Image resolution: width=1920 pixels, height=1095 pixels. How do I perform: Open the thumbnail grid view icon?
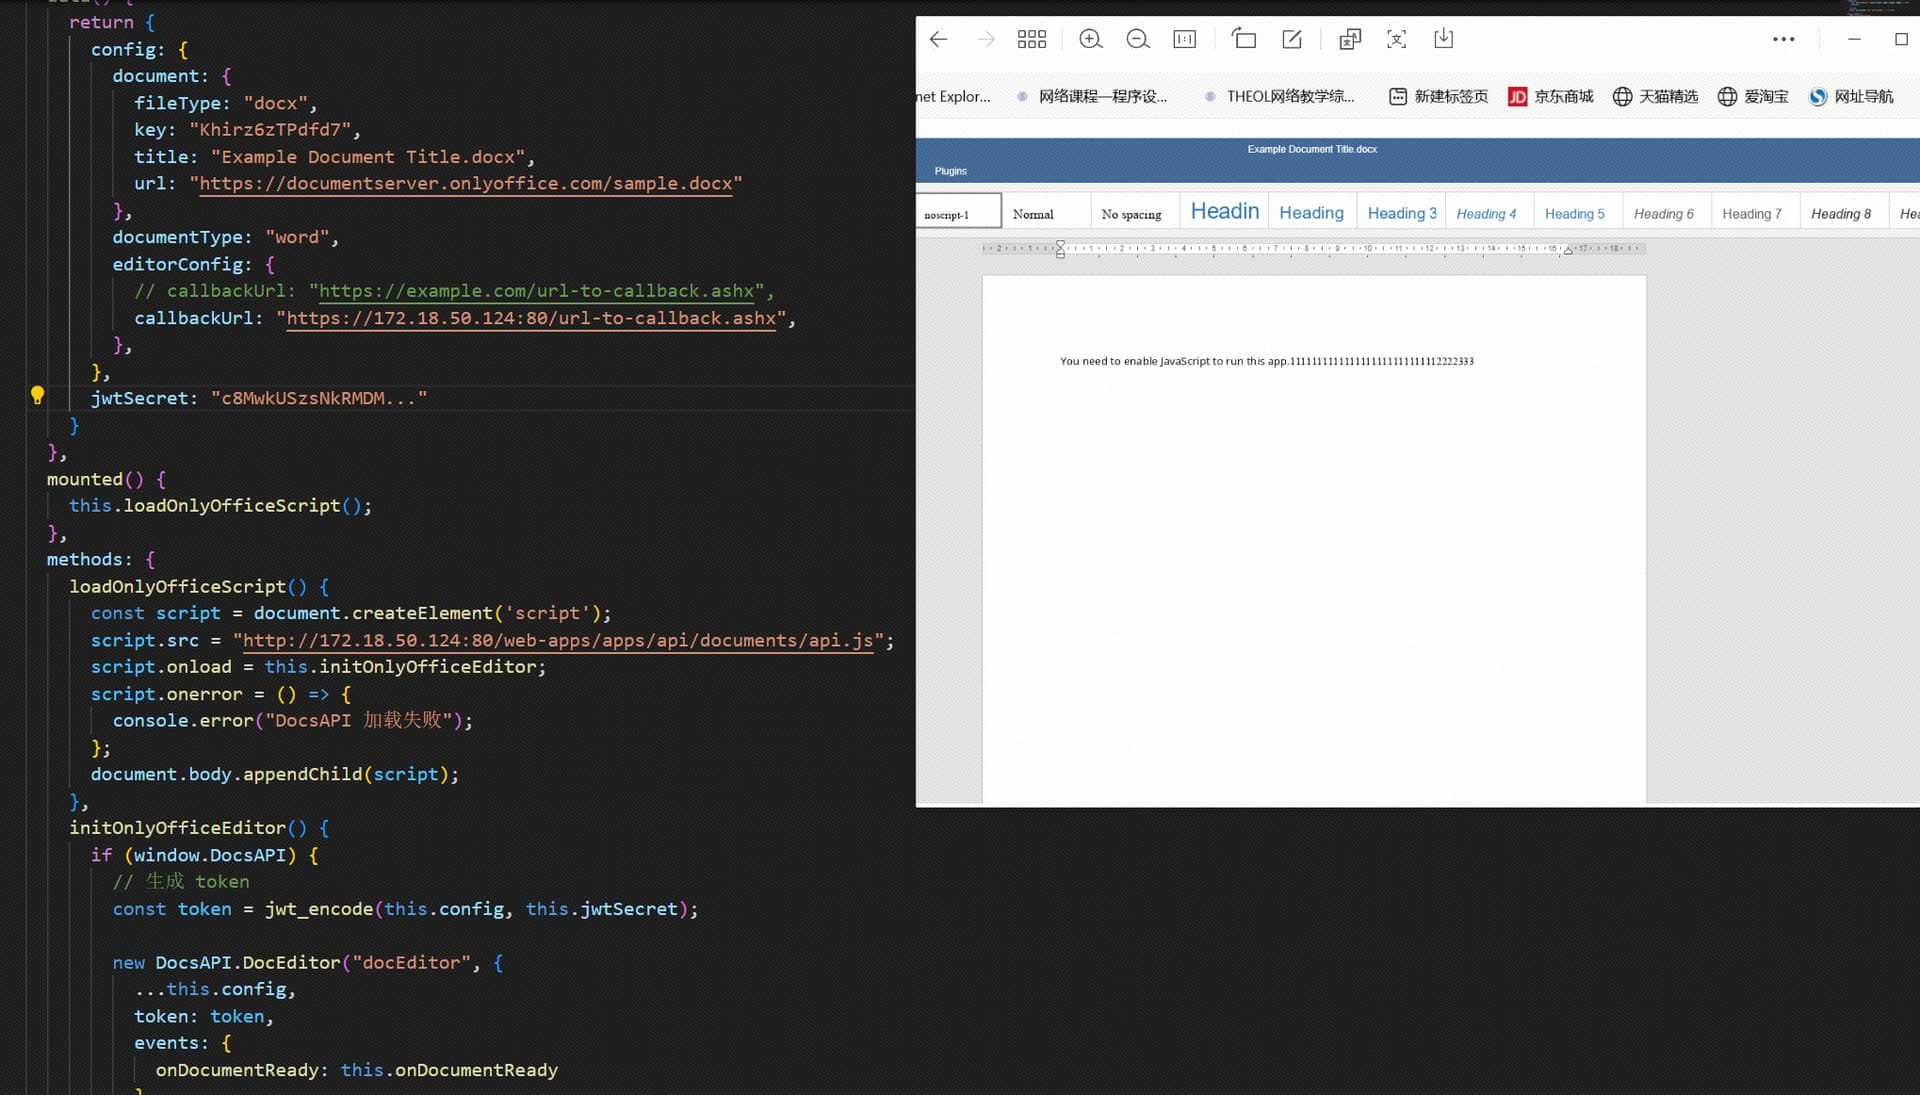(x=1032, y=39)
